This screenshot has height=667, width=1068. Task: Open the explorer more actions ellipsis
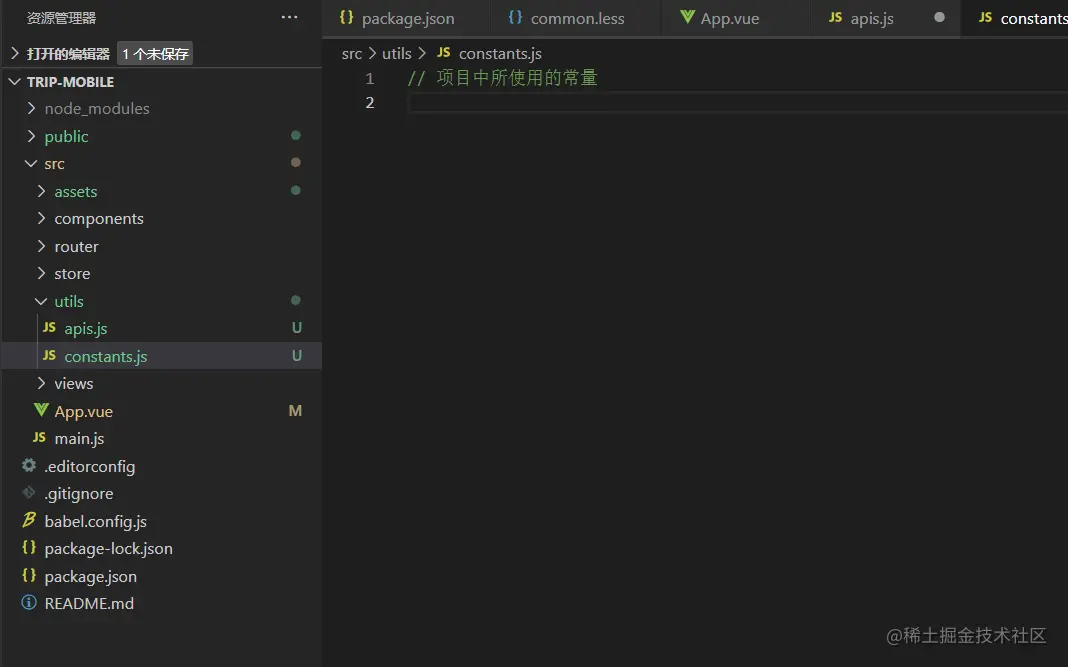[x=289, y=17]
